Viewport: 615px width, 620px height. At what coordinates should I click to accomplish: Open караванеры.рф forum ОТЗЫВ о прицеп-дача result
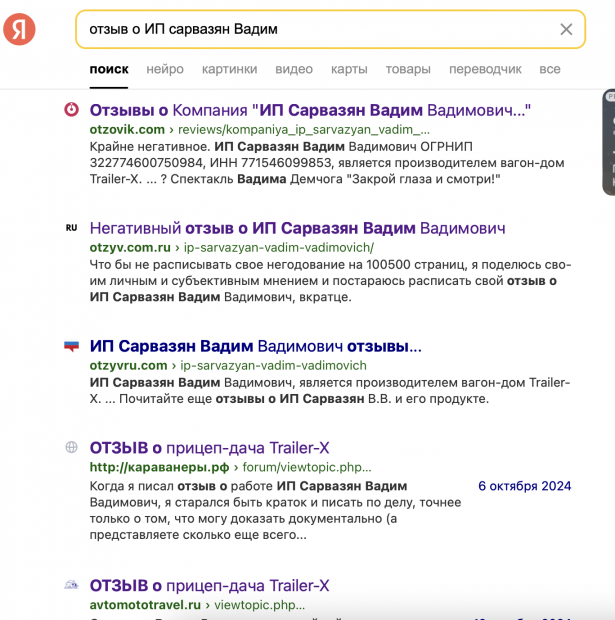point(209,447)
